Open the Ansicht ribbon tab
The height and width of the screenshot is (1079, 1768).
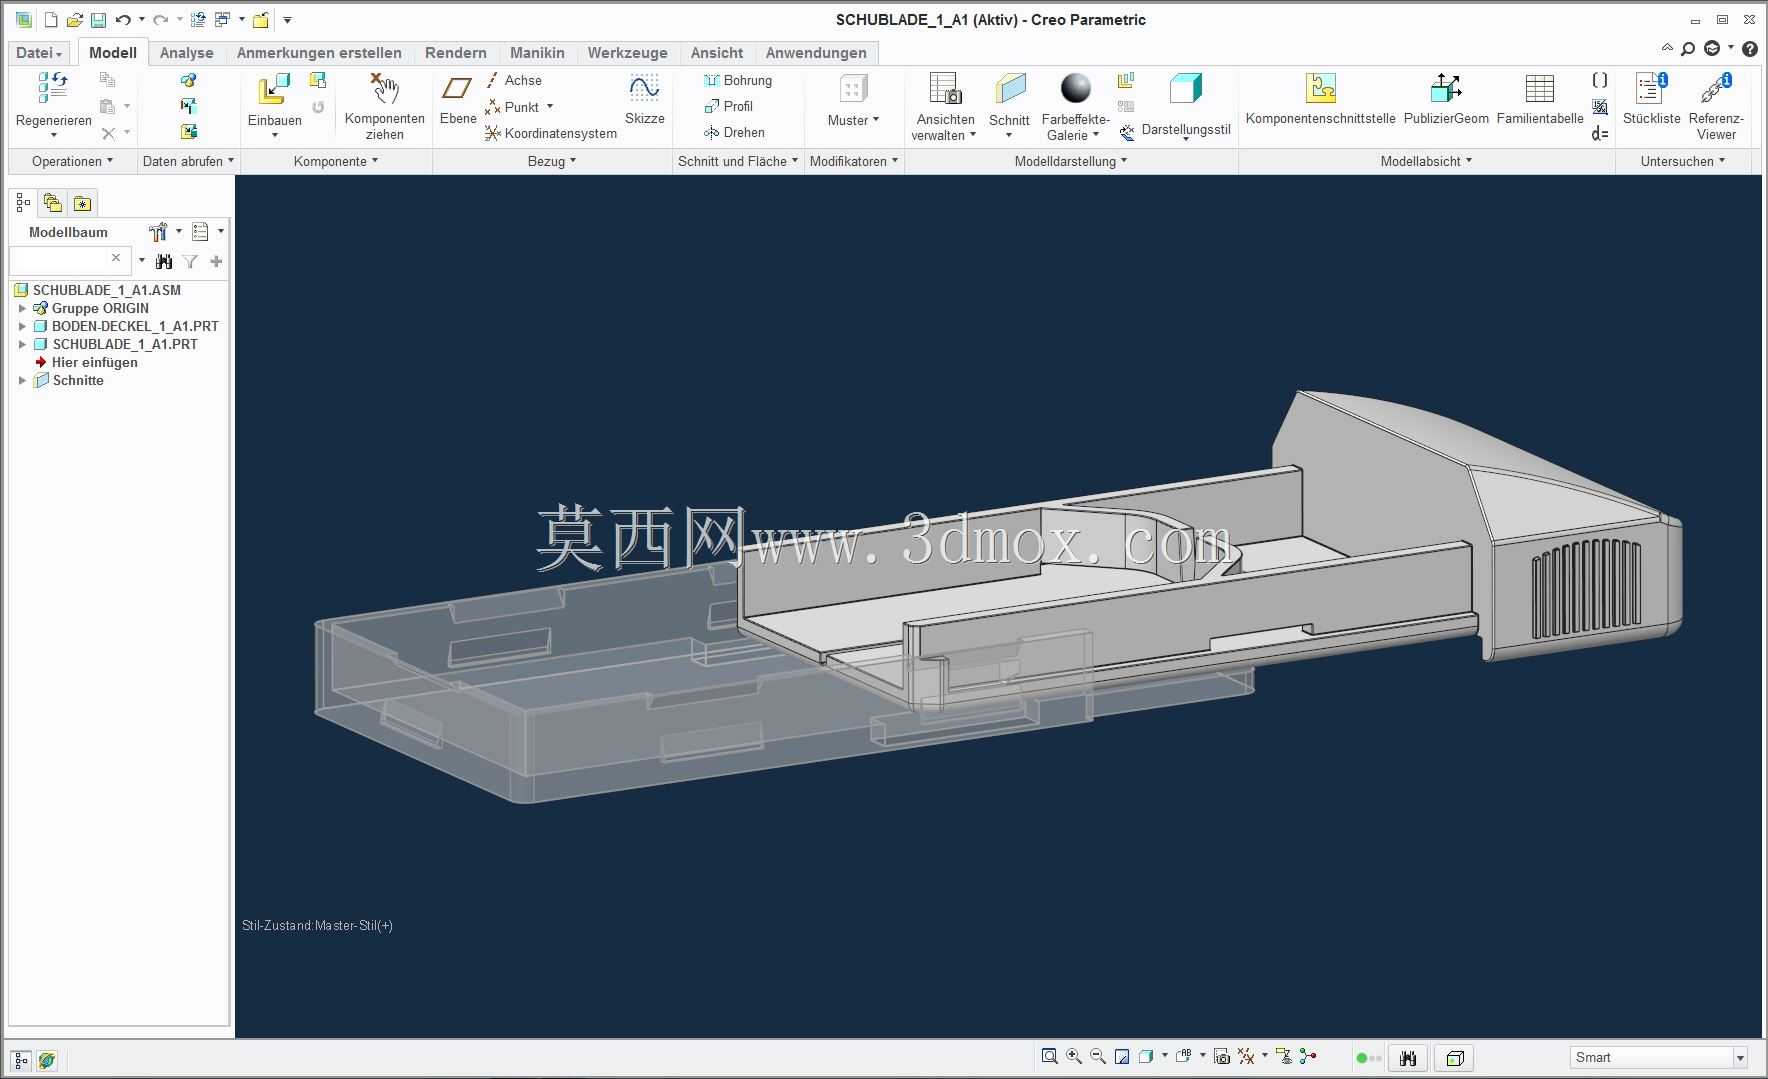point(717,53)
